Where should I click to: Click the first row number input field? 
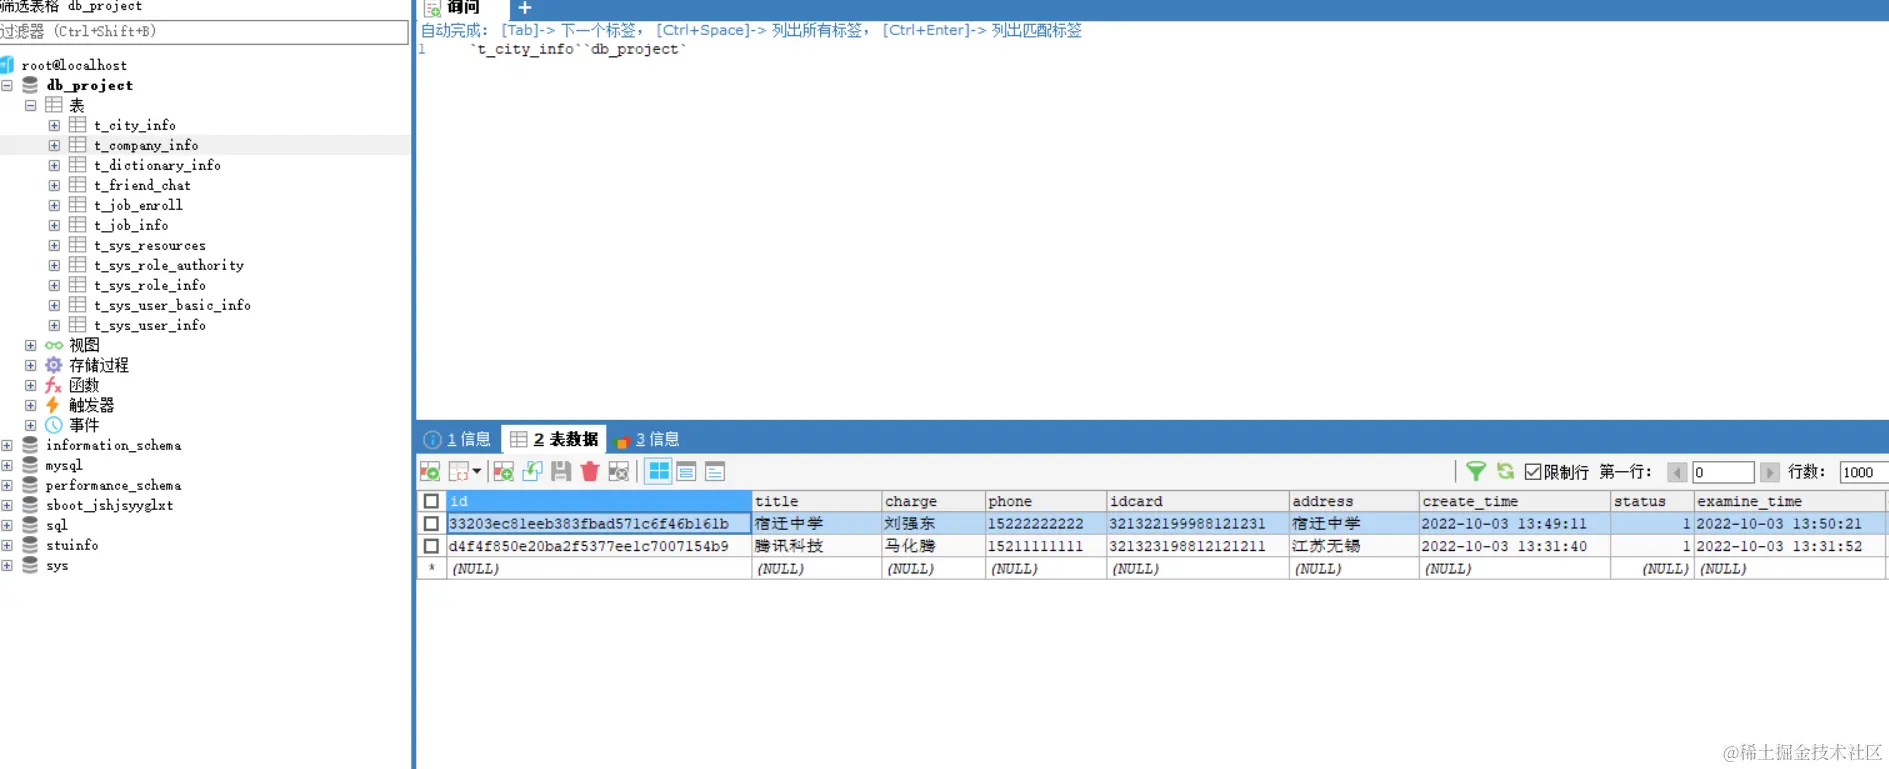pos(1723,472)
